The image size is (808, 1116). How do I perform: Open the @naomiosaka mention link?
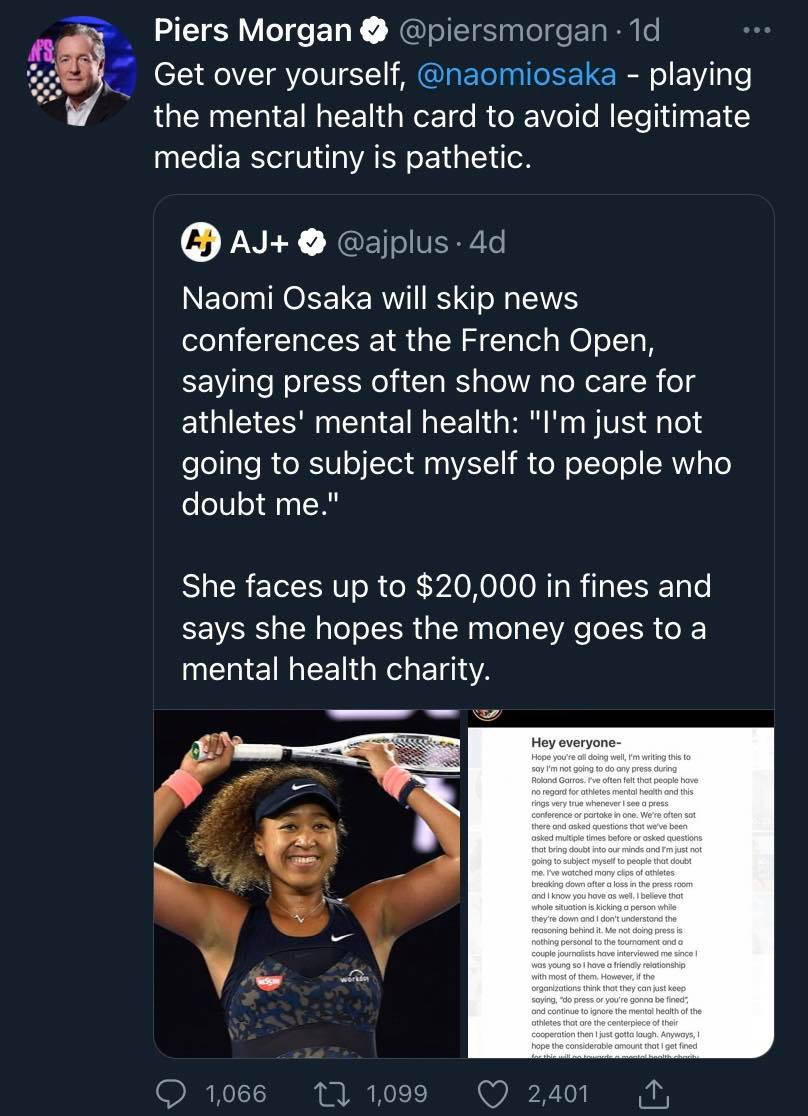tap(516, 75)
